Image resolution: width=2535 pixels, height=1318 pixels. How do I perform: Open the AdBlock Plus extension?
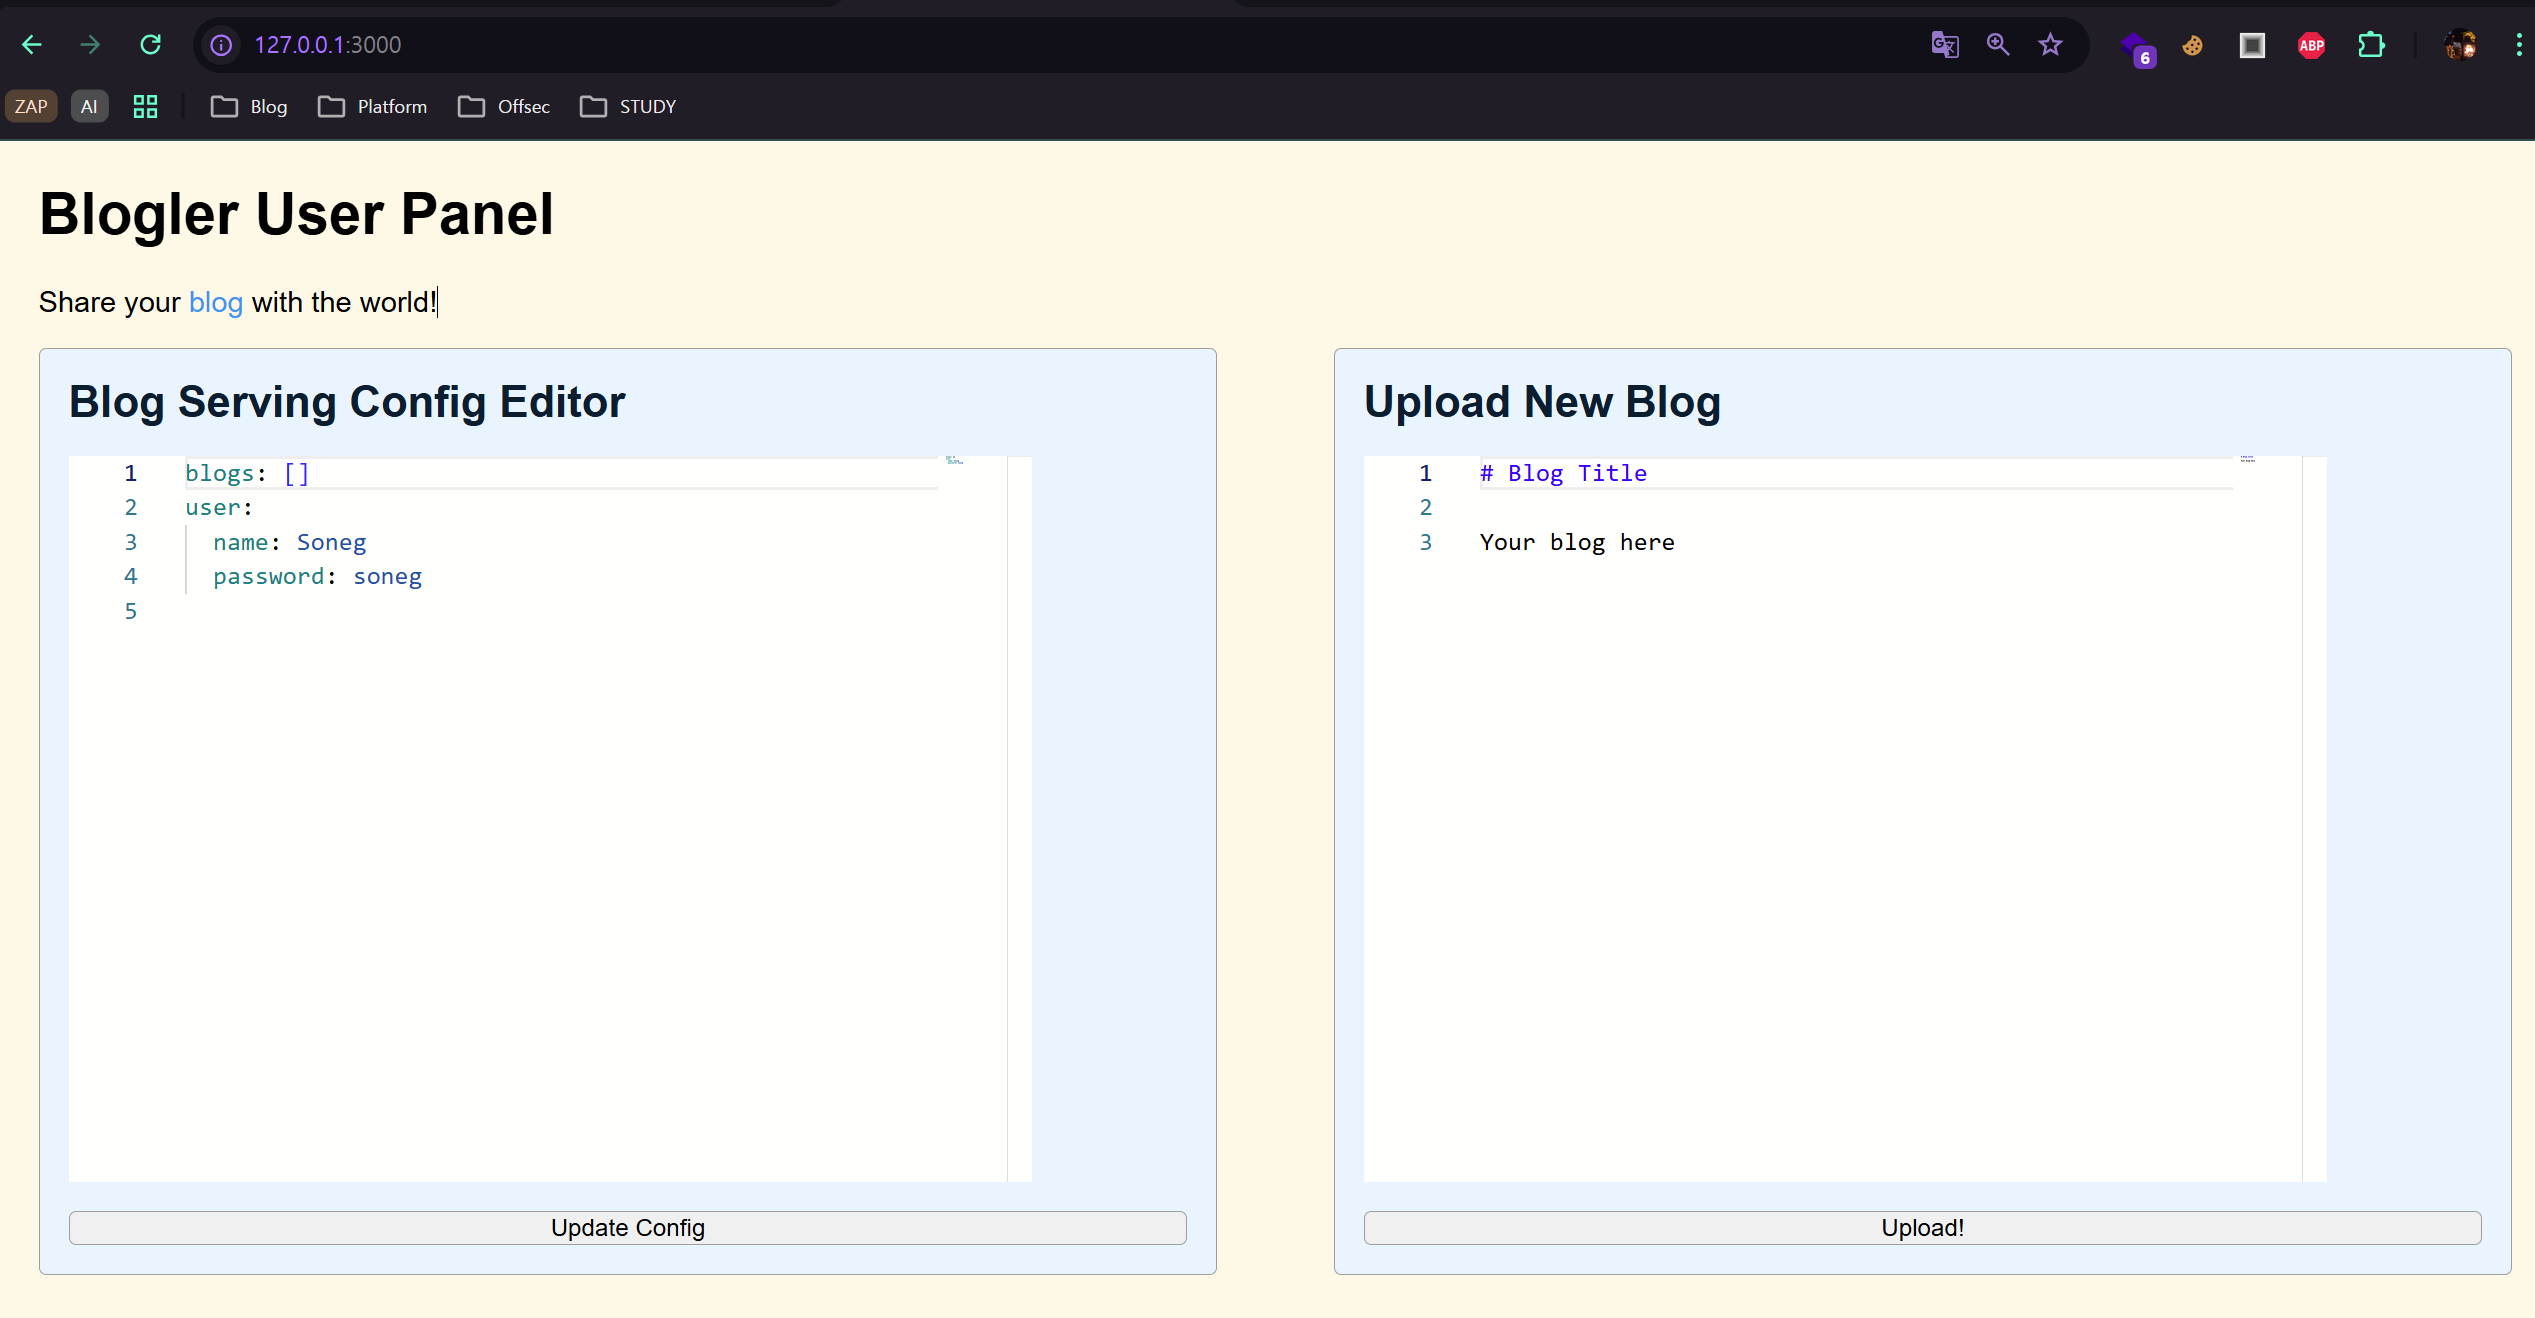[2311, 45]
